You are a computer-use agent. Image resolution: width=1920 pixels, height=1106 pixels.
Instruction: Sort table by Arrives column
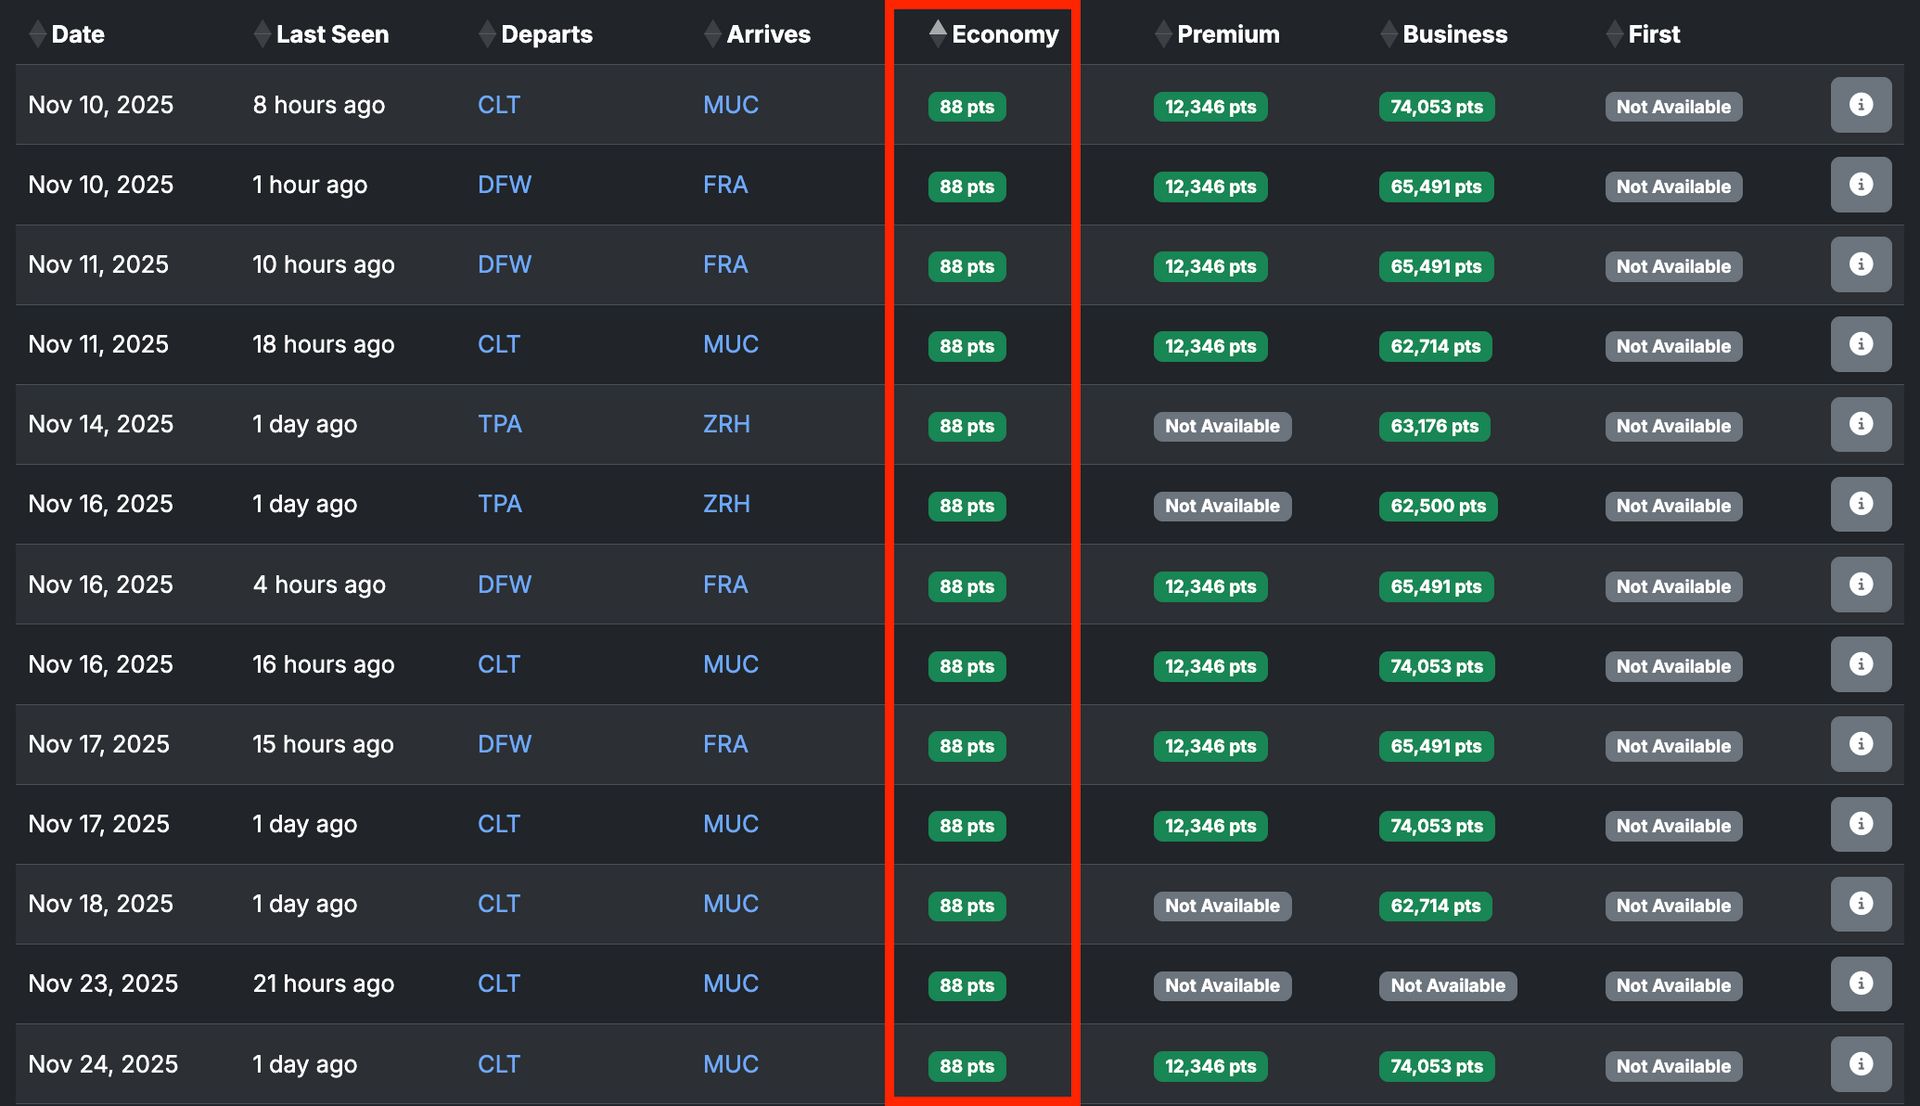768,34
